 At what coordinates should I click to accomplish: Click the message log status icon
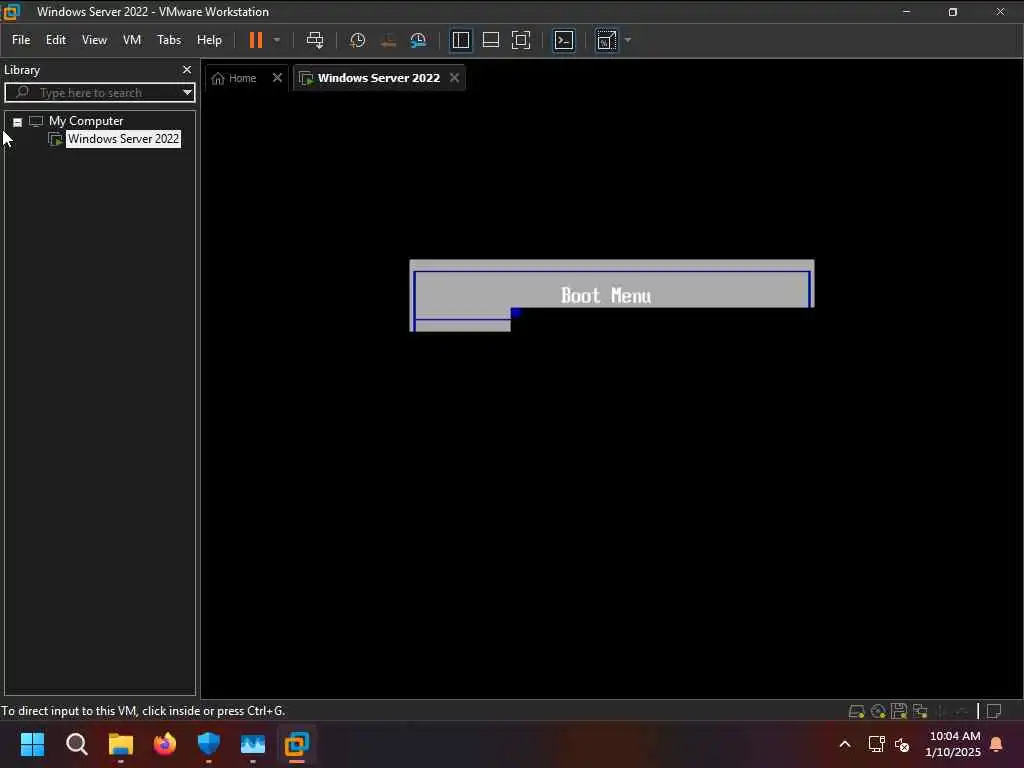(994, 711)
